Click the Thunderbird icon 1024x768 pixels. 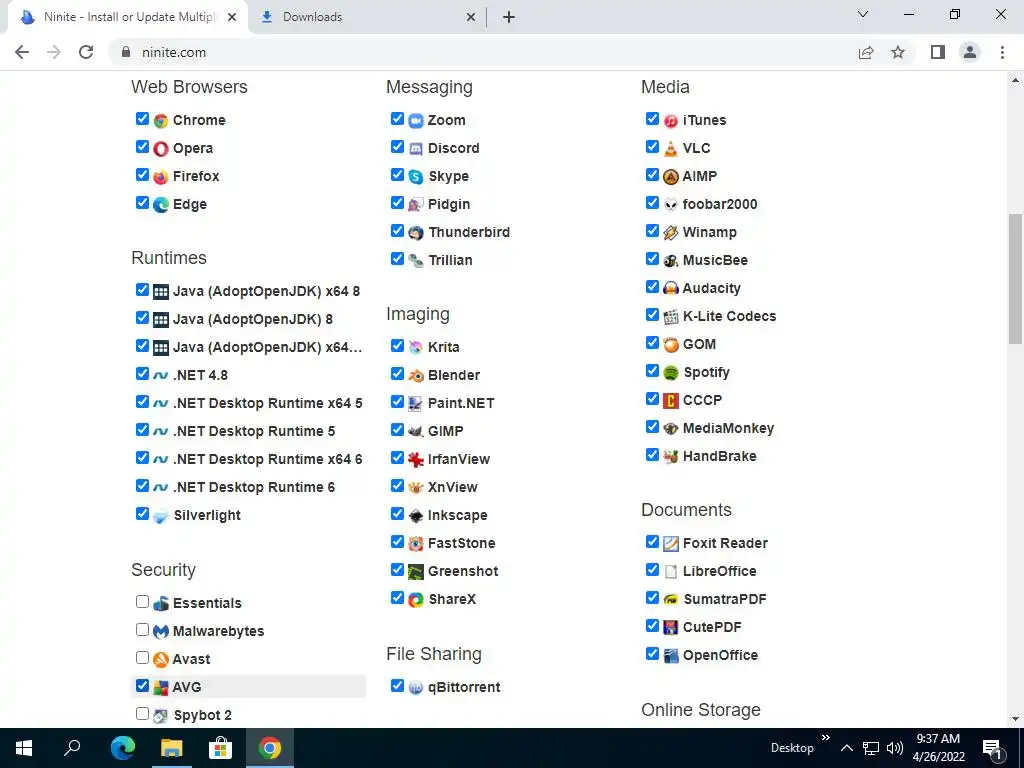pyautogui.click(x=416, y=233)
